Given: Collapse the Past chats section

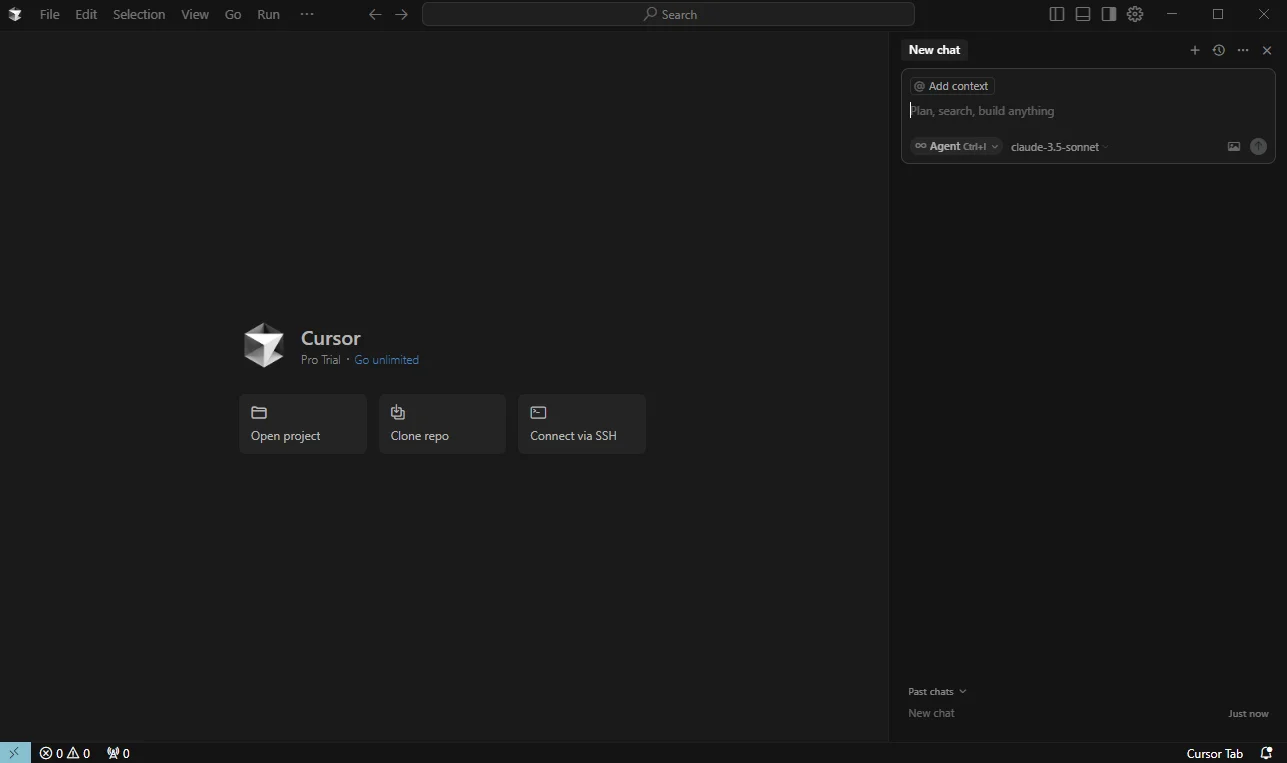Looking at the screenshot, I should pos(937,691).
